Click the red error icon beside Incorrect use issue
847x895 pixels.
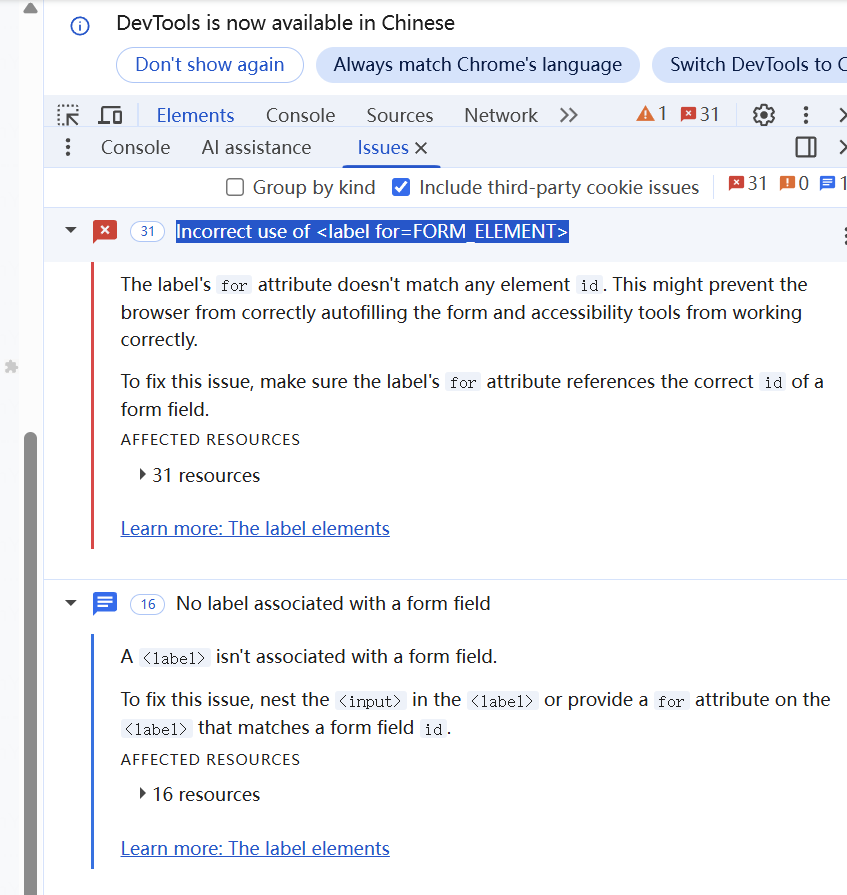point(105,231)
